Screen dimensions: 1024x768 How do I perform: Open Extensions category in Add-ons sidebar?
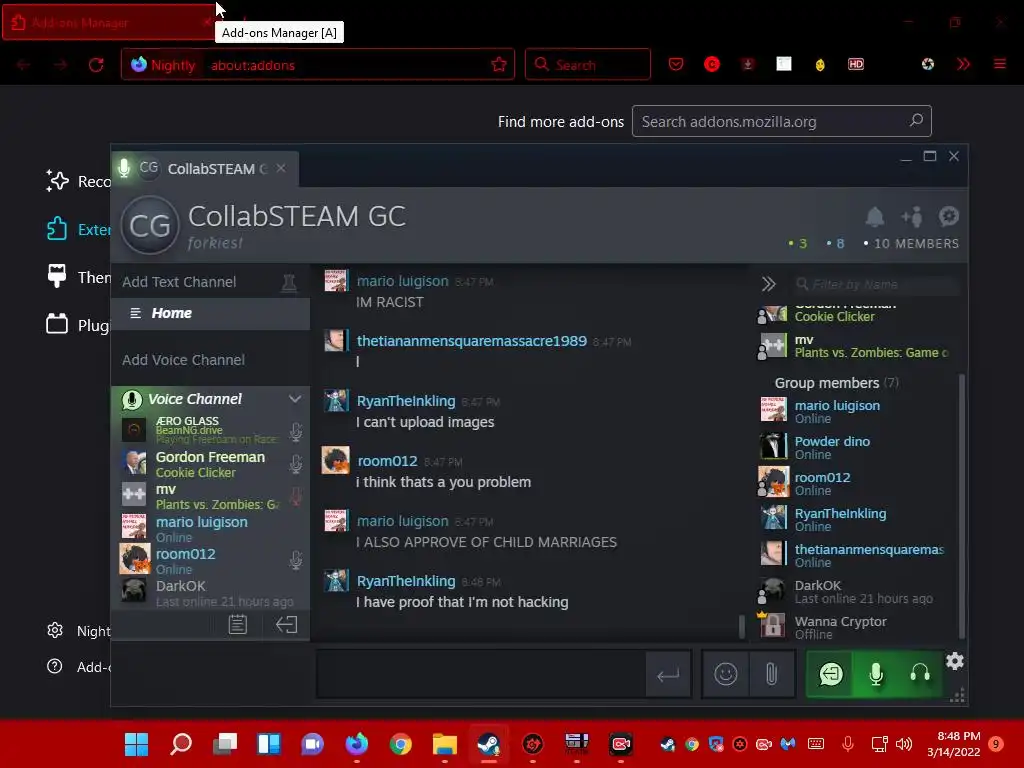[x=78, y=229]
